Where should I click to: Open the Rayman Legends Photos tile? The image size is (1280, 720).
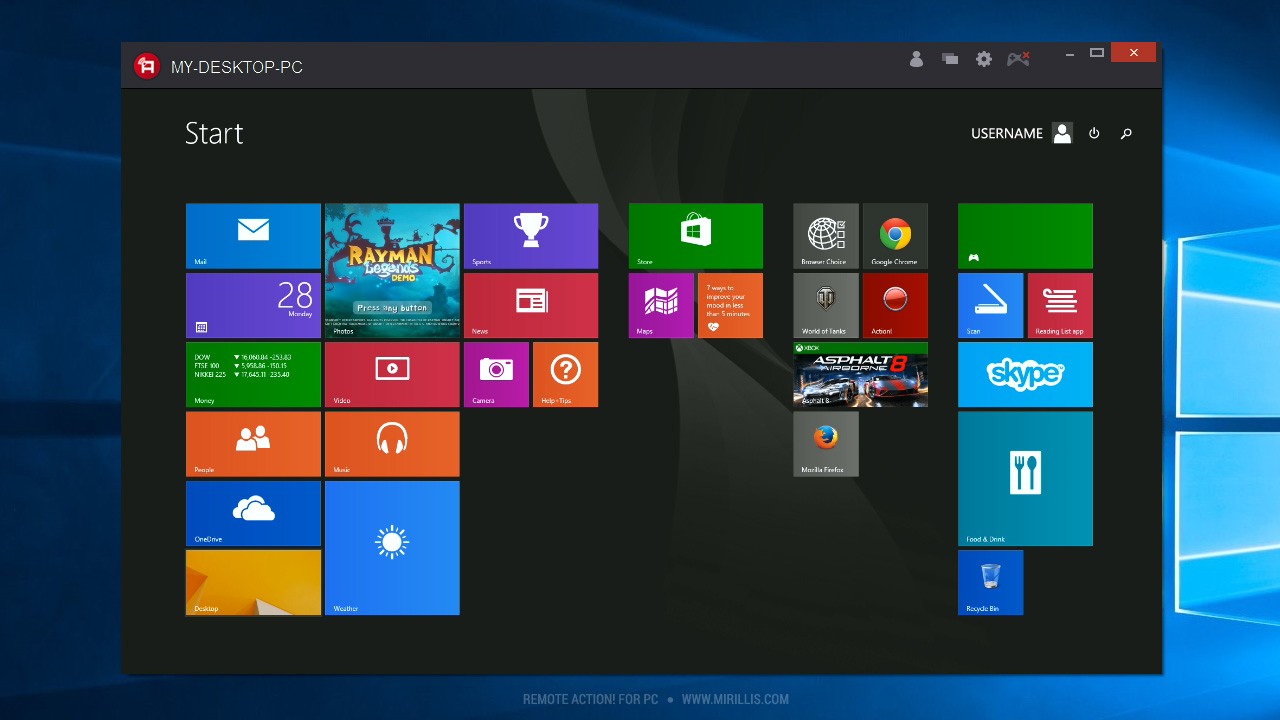click(x=392, y=271)
